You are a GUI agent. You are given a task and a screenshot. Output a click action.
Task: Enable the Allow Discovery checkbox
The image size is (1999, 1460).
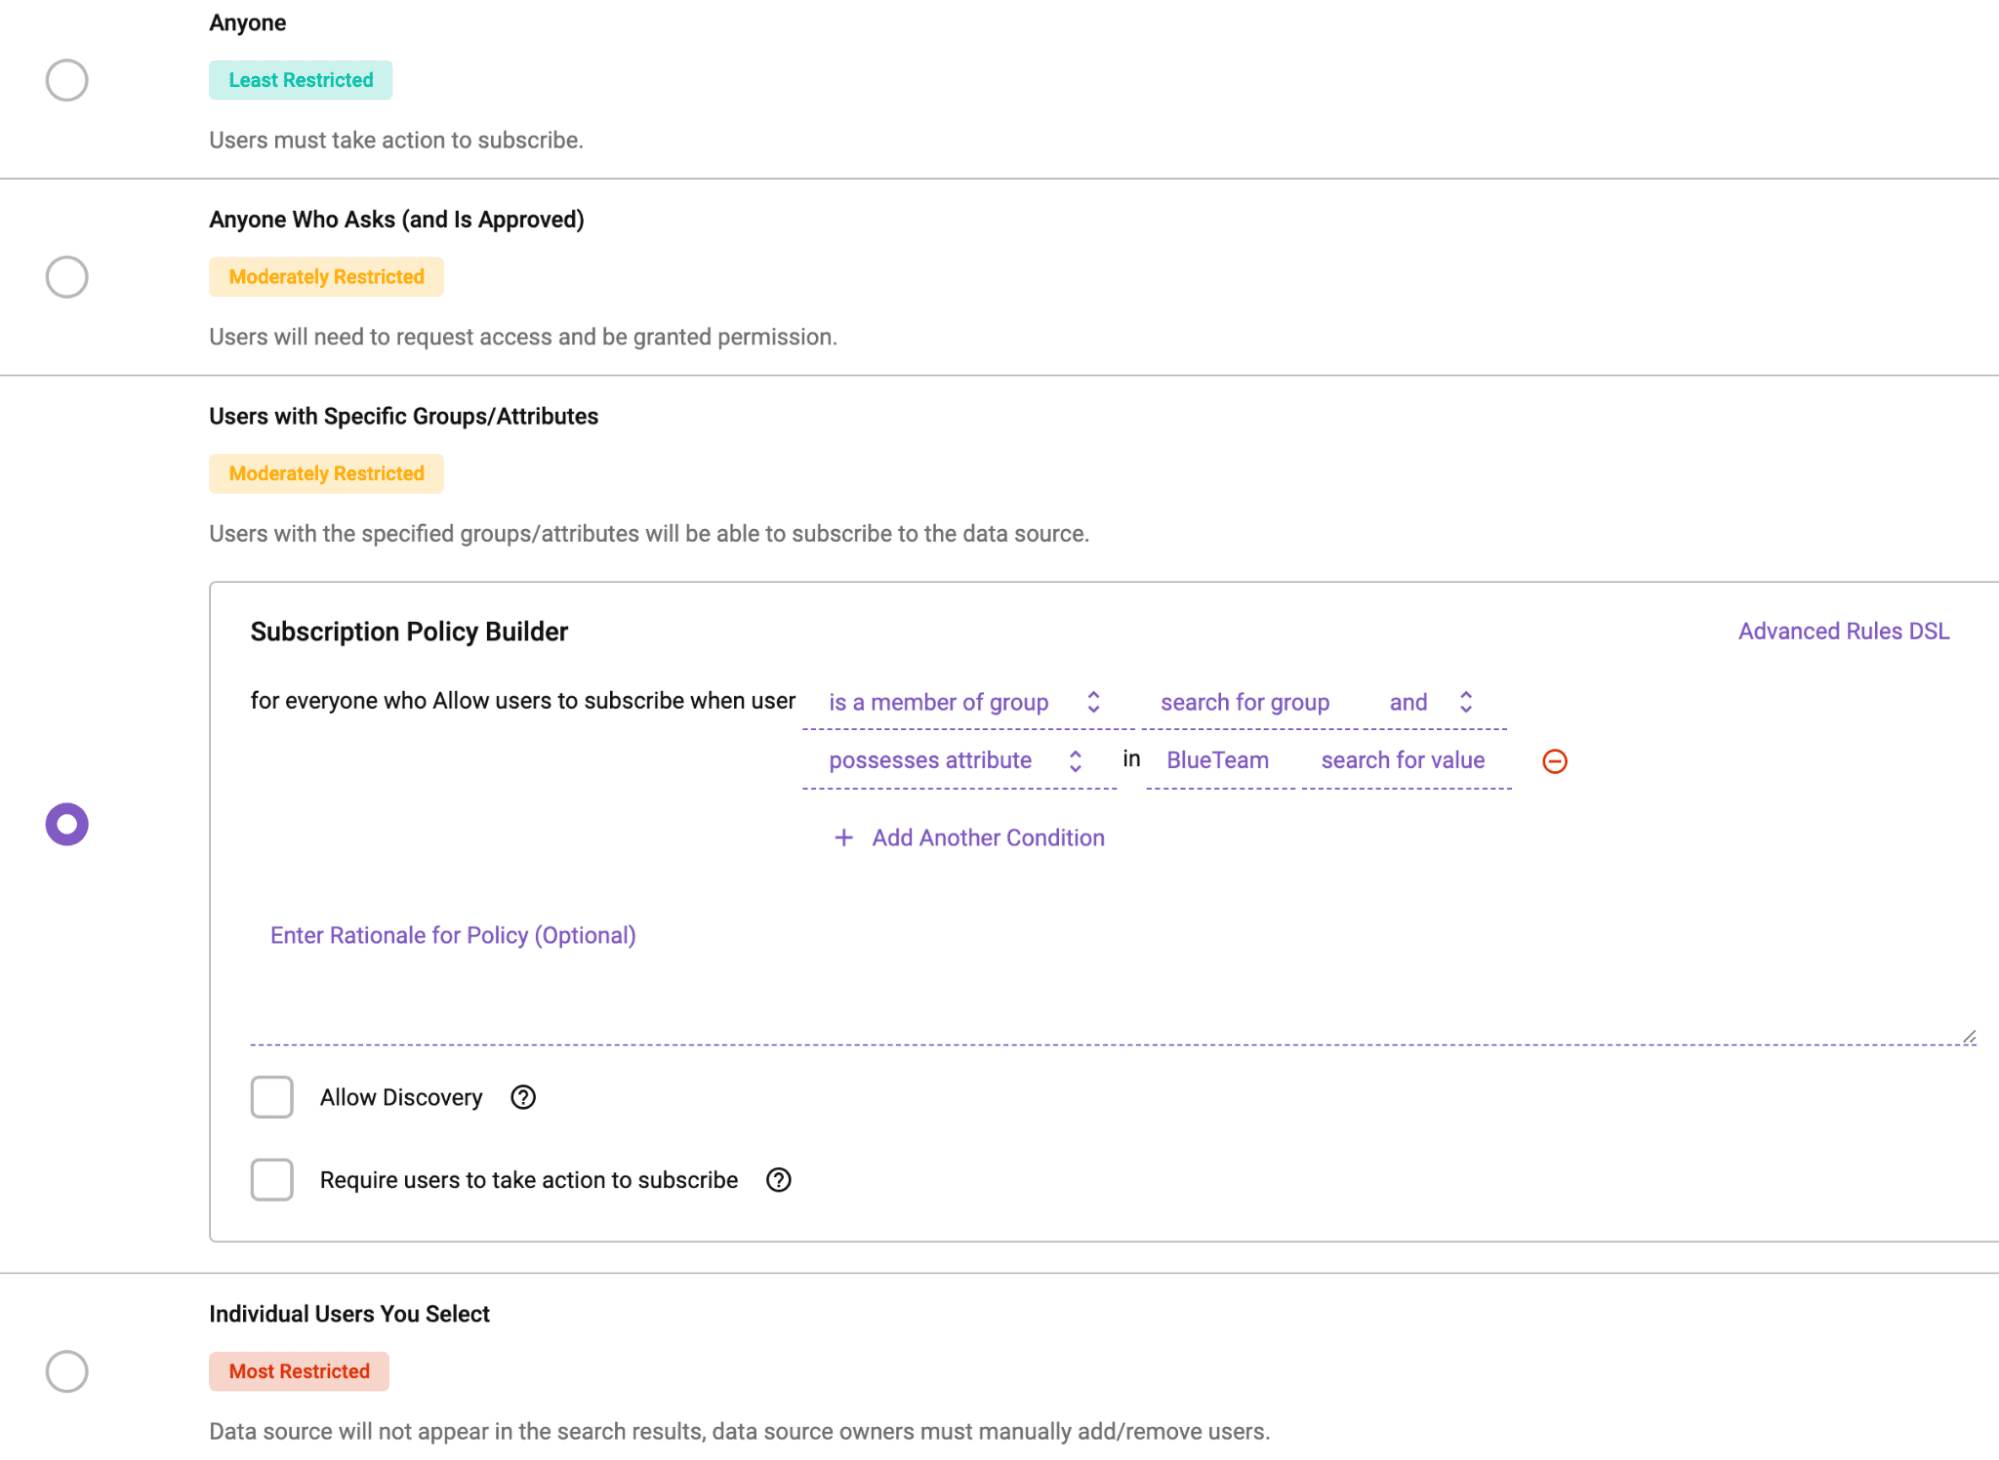click(272, 1097)
